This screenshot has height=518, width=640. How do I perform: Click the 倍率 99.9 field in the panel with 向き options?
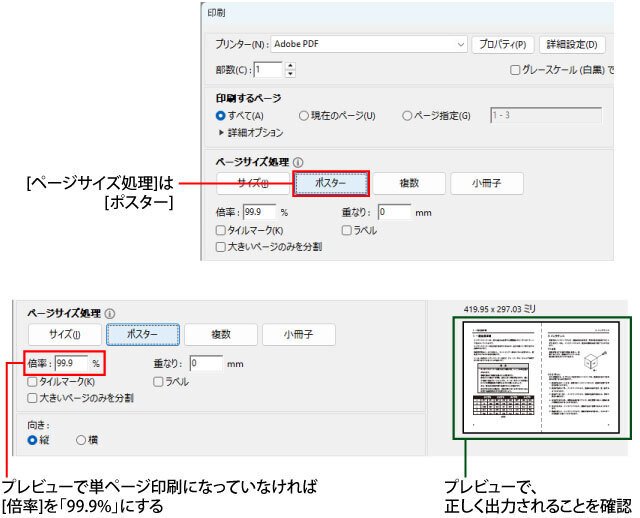point(71,363)
